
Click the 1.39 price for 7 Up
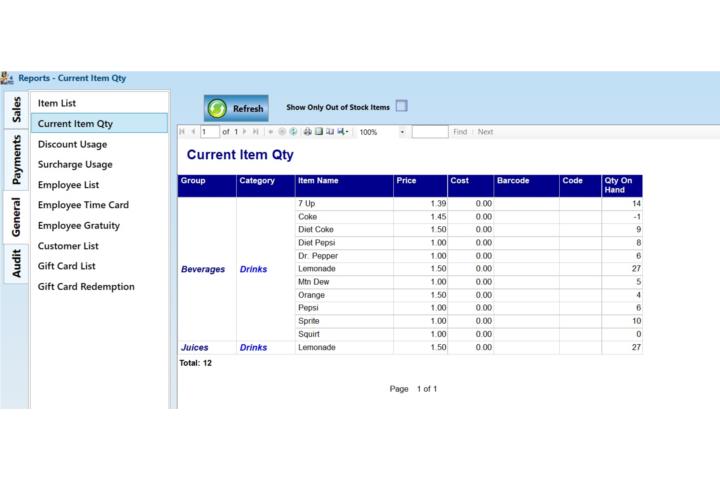click(439, 203)
